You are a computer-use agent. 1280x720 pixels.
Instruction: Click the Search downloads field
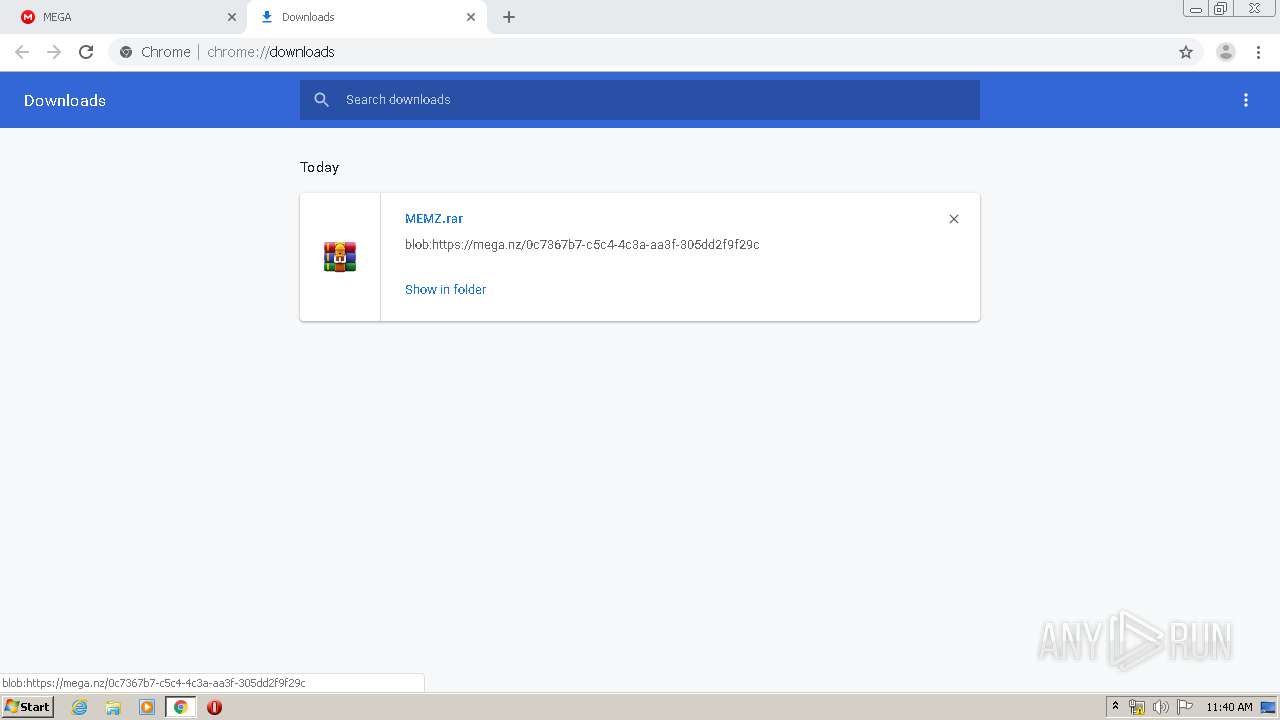click(640, 100)
